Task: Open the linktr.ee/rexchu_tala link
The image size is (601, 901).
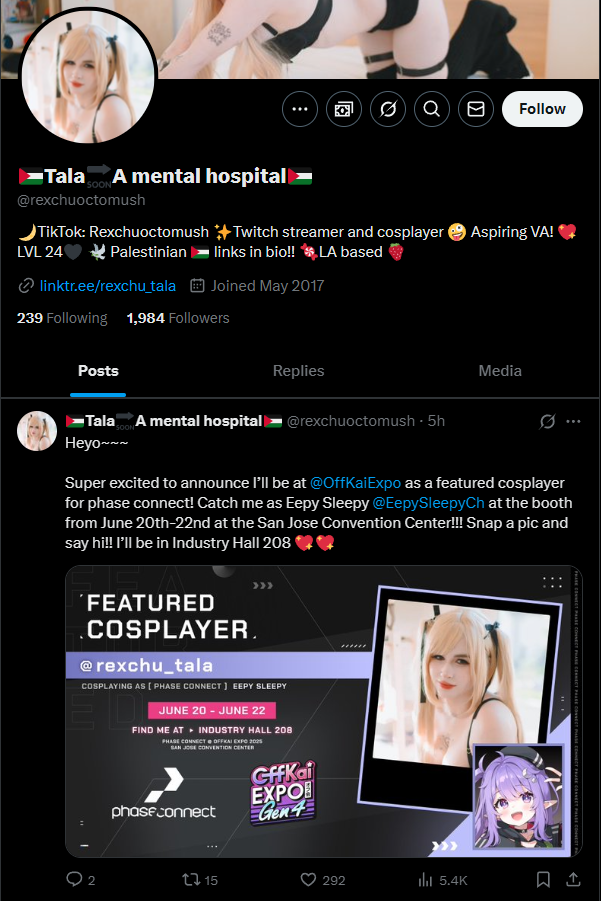Action: [107, 286]
